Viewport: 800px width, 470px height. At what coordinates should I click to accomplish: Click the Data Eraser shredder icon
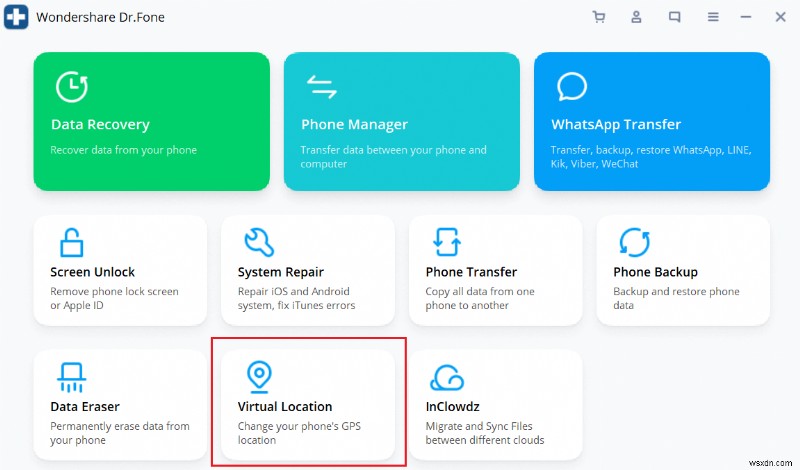click(71, 377)
